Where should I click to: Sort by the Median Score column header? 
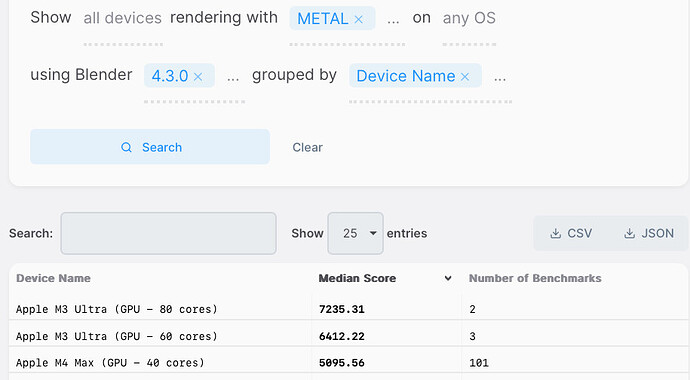click(357, 278)
